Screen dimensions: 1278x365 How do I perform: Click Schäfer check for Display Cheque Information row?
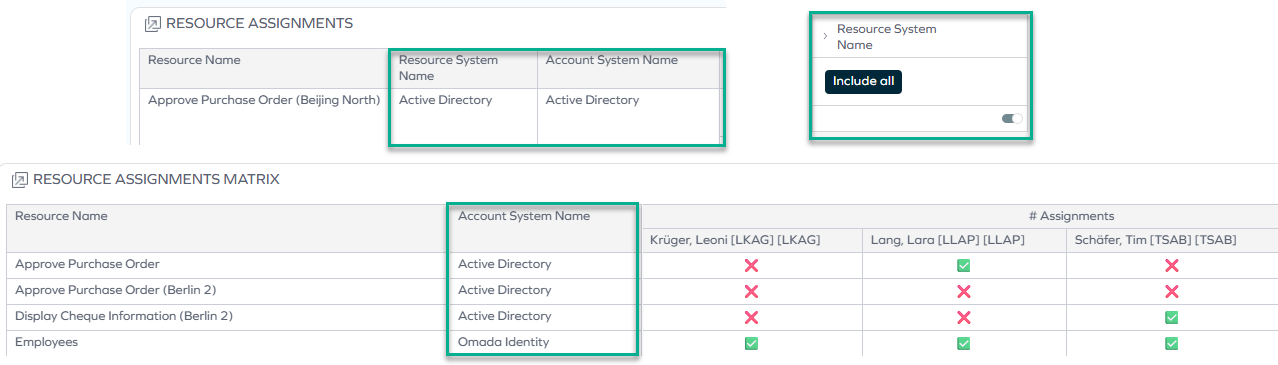tap(1172, 317)
